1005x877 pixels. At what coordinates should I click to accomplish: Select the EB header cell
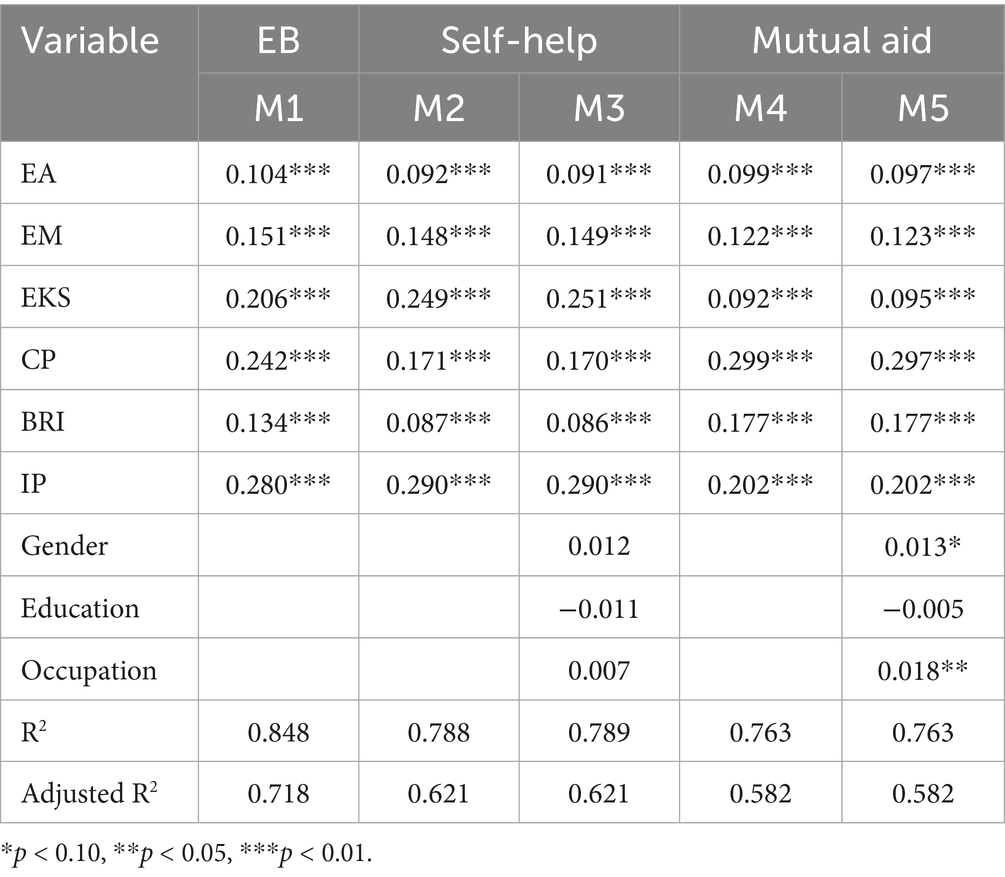[278, 40]
